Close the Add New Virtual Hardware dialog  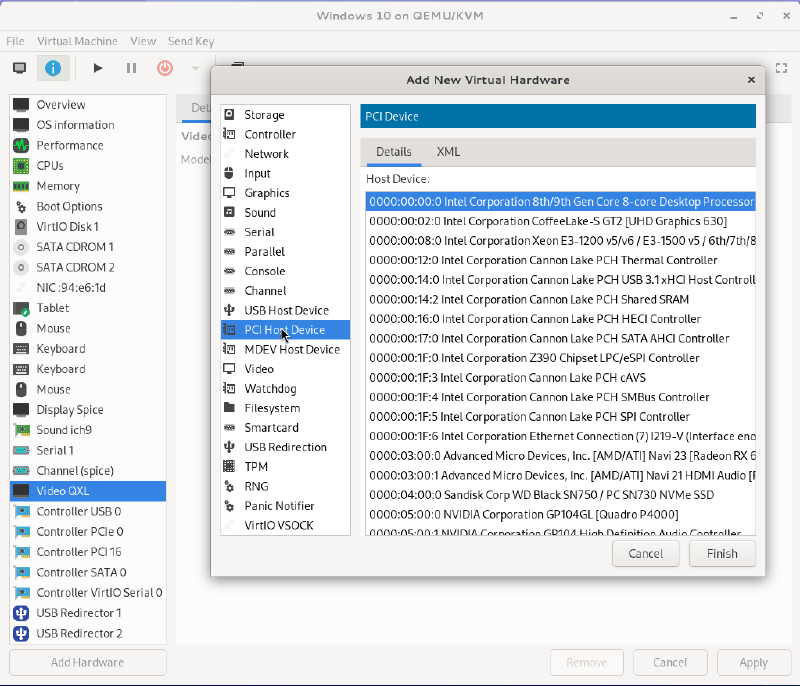(751, 80)
